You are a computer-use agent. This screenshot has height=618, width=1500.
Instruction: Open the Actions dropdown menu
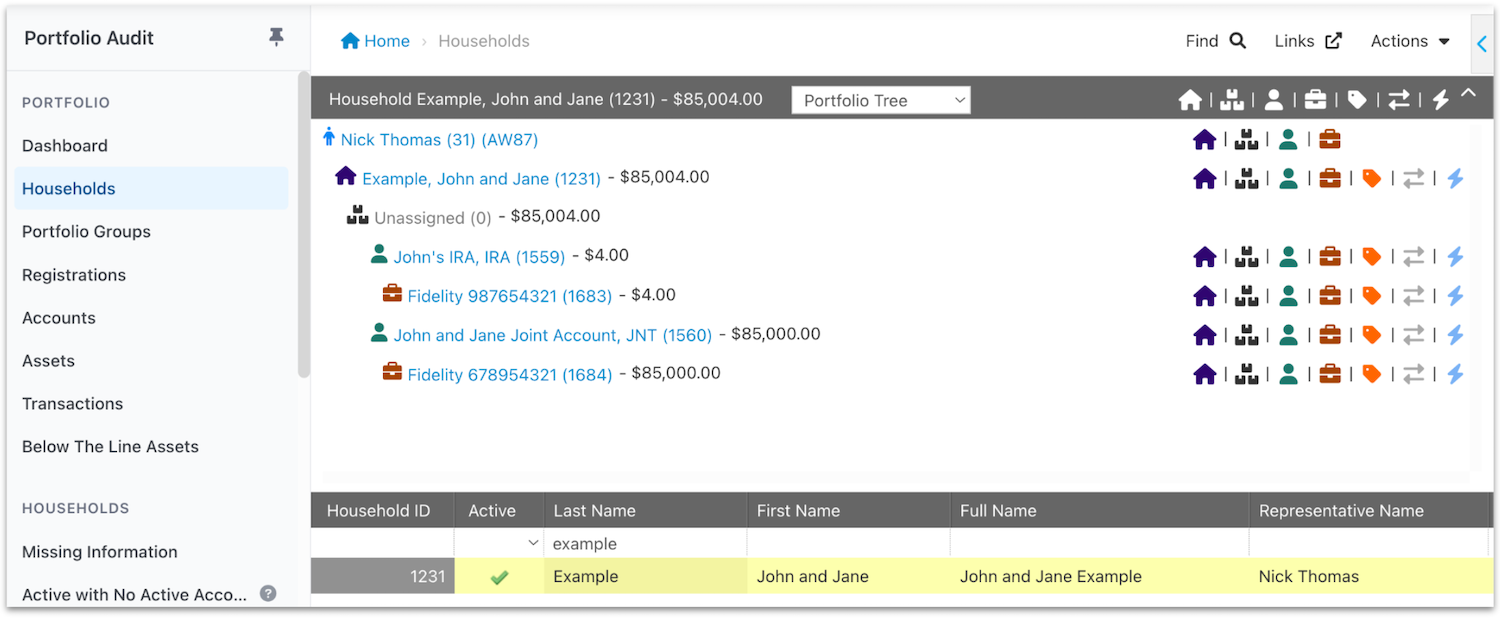point(1410,41)
